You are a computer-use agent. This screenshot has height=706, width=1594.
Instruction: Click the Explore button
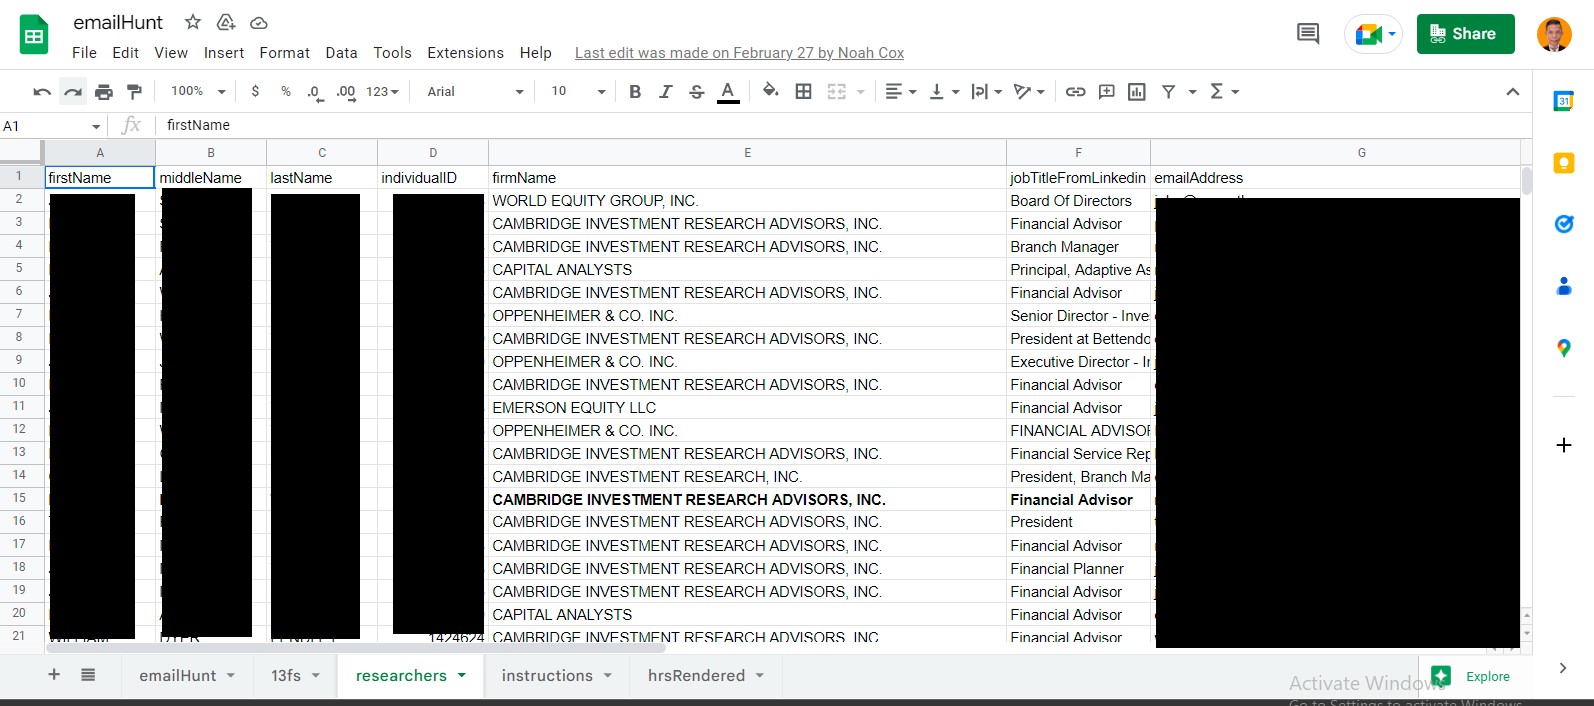(x=1472, y=677)
